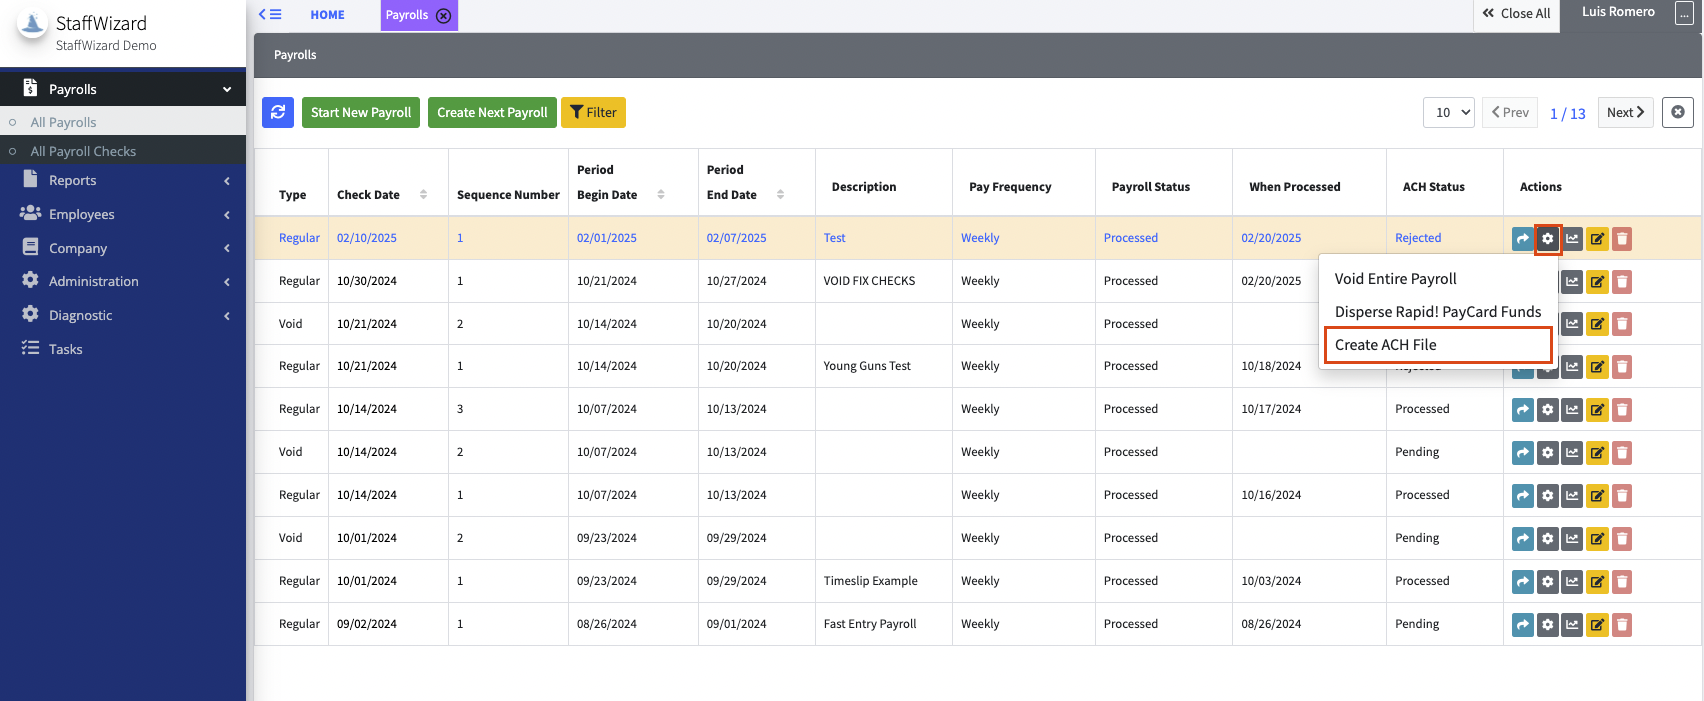
Task: Open the gear actions for 02/10/2025 payroll
Action: [1548, 238]
